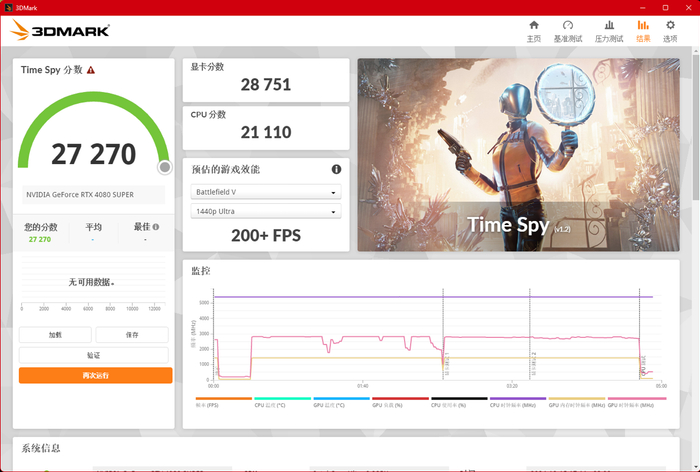
Task: Maximize the 3DMark window
Action: tap(665, 8)
